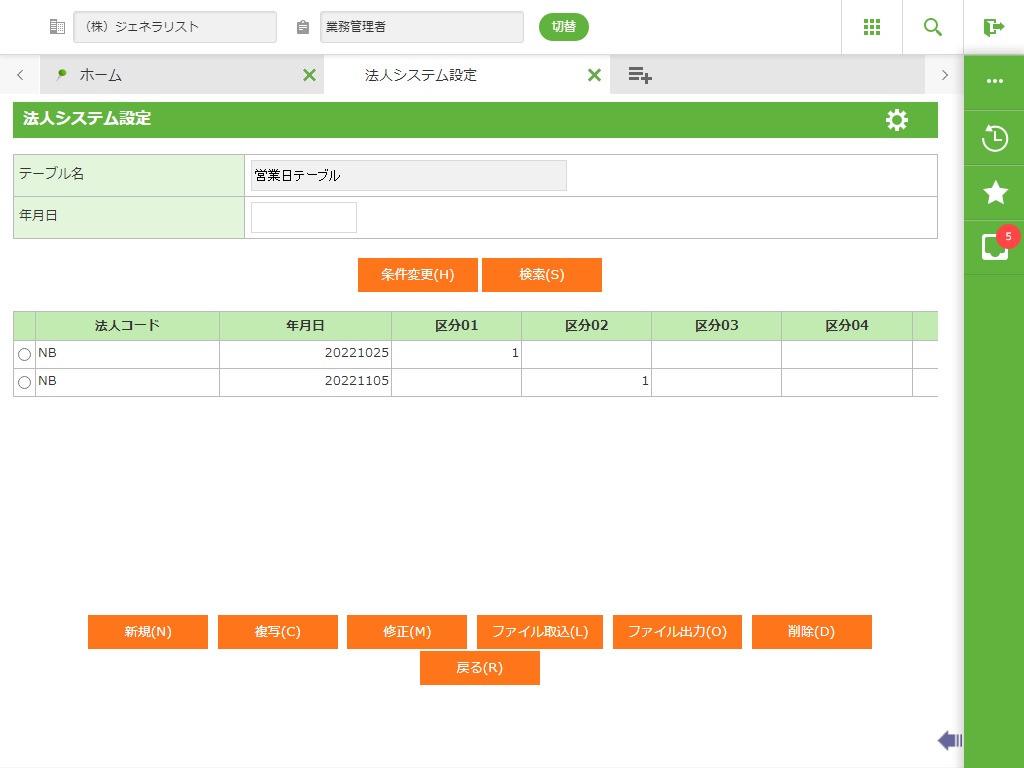Open favorites star icon in sidebar

click(994, 193)
